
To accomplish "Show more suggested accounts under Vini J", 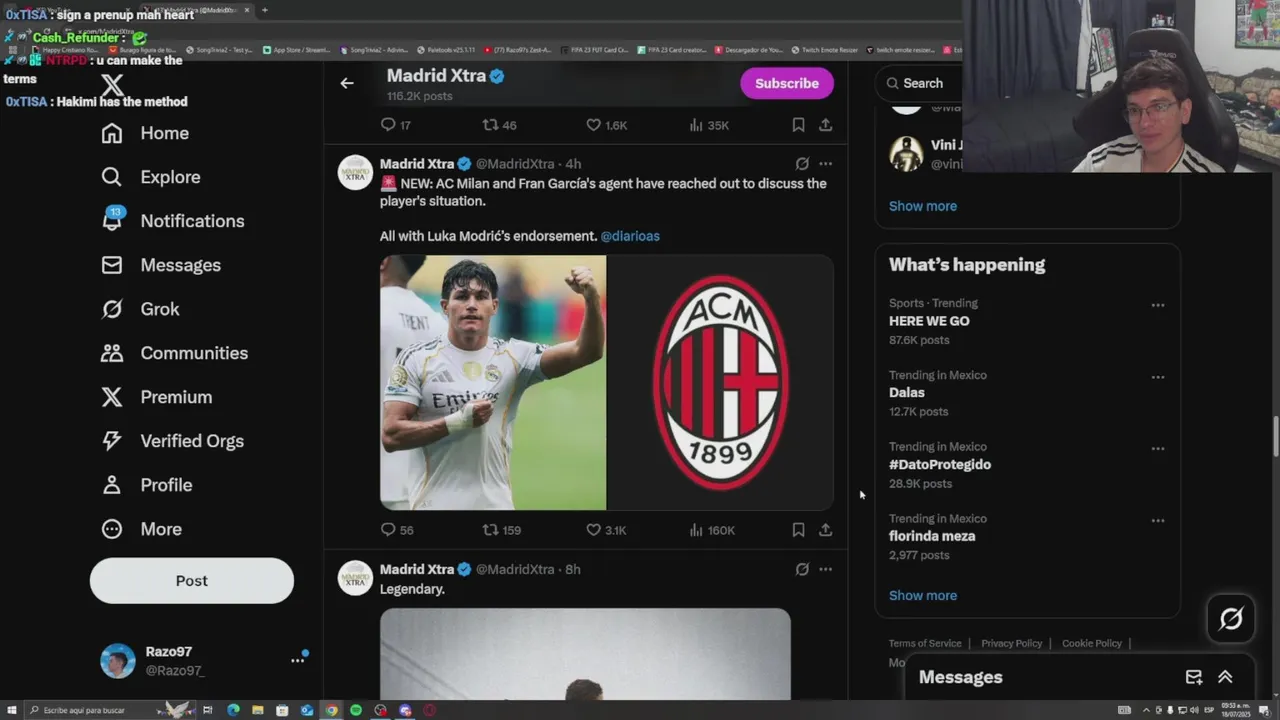I will [x=923, y=206].
